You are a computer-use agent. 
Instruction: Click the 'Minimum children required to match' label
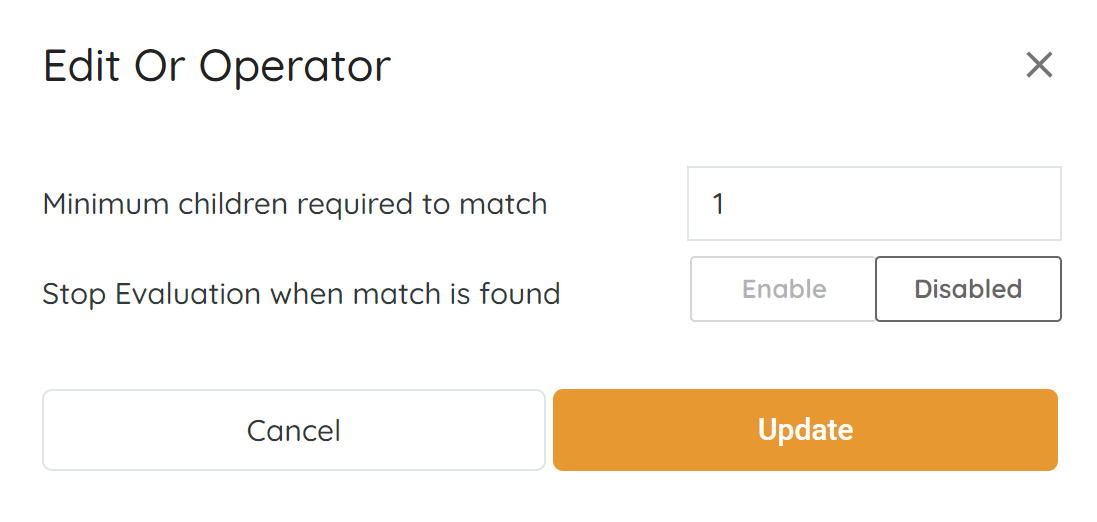point(295,205)
